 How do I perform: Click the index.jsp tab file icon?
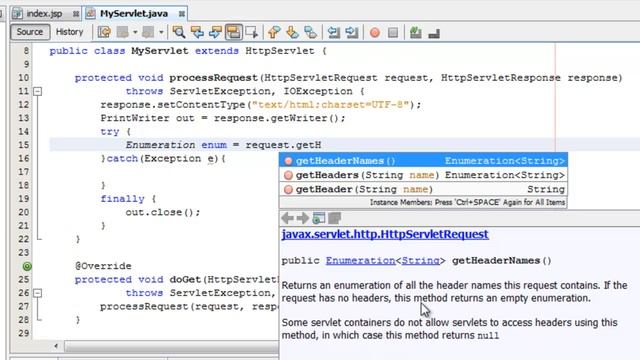coord(17,13)
